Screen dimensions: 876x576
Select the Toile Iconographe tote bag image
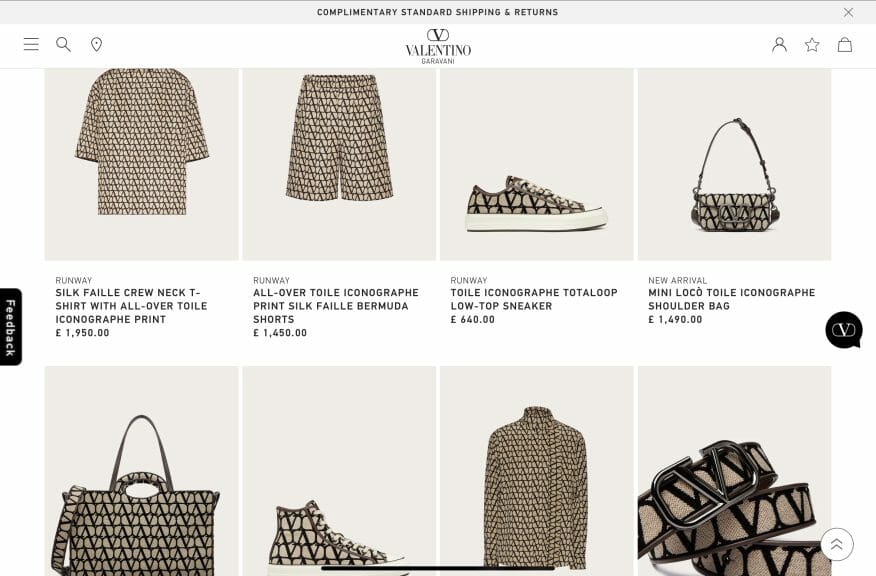[141, 471]
